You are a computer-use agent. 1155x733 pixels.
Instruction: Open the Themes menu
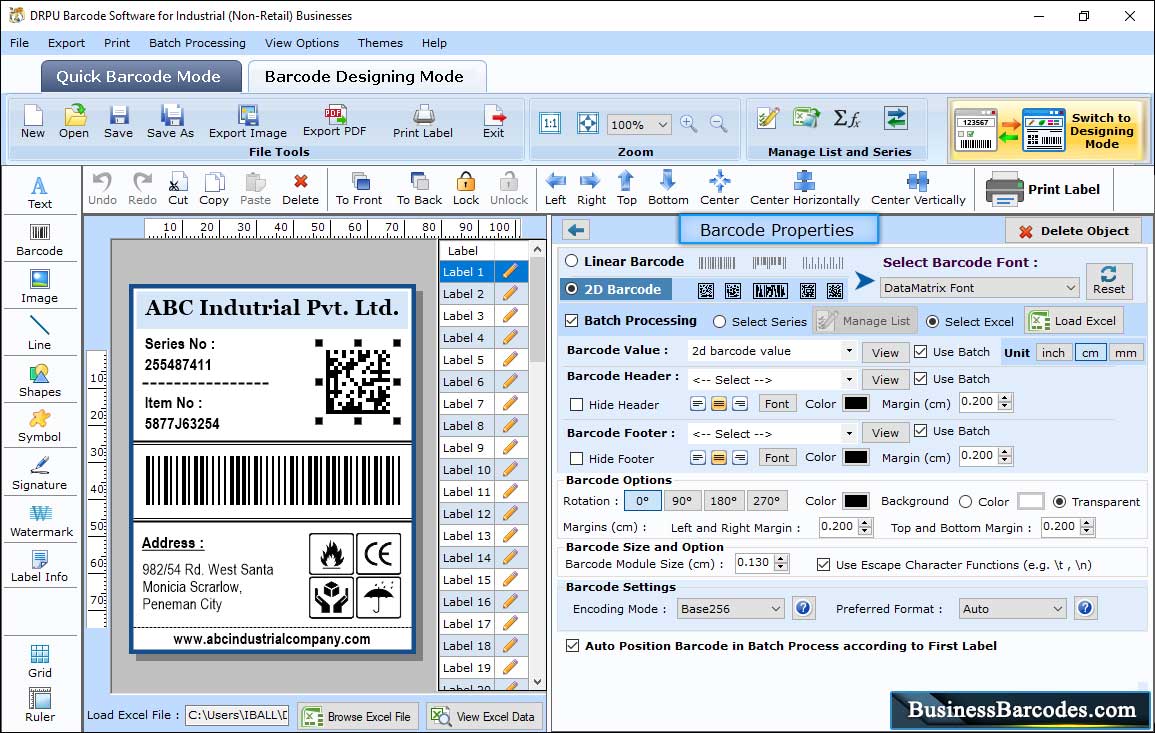point(380,43)
